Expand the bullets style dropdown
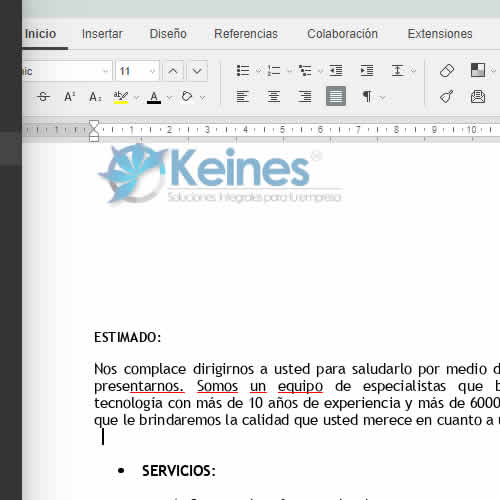The image size is (500, 500). click(x=258, y=71)
